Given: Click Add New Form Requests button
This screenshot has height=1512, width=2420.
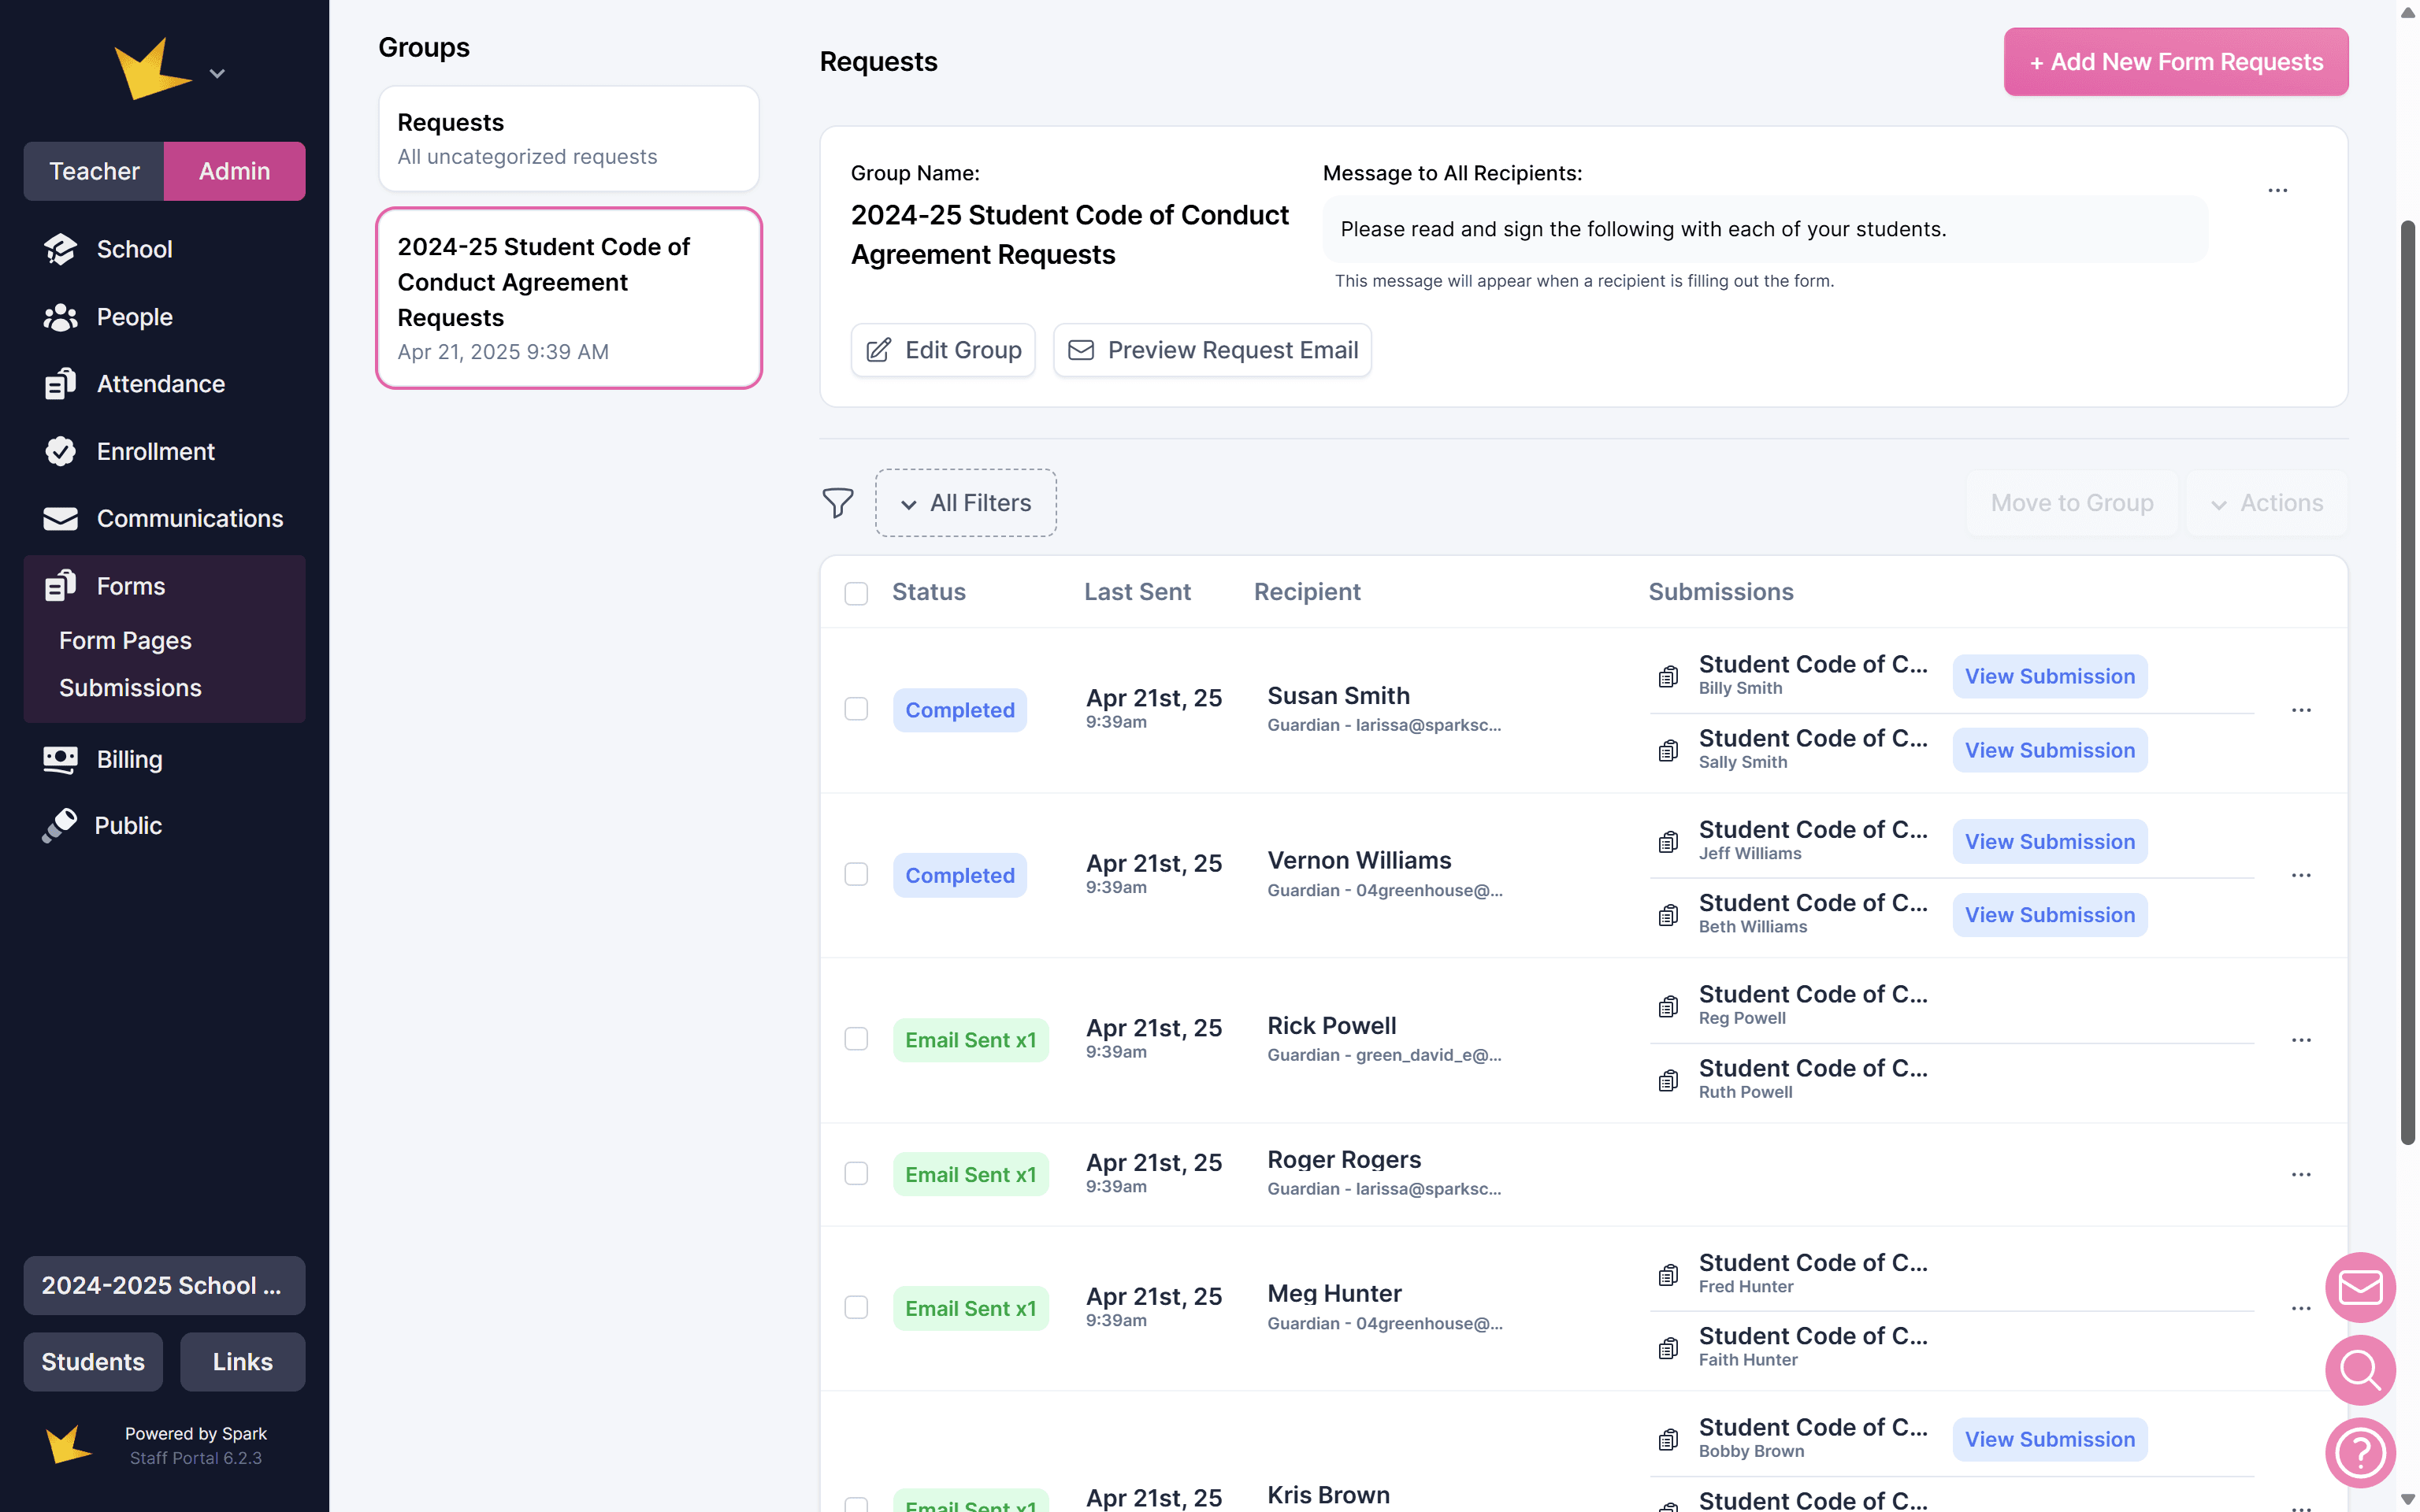Looking at the screenshot, I should [2175, 62].
